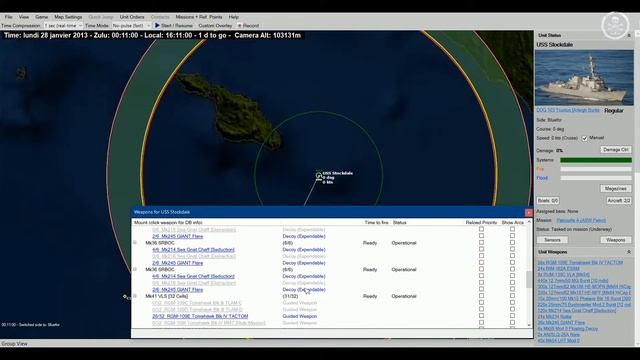Screen dimensions: 640x360
Task: Check Show Arcs for the 0/32 TLAM-D row
Action: coord(512,309)
